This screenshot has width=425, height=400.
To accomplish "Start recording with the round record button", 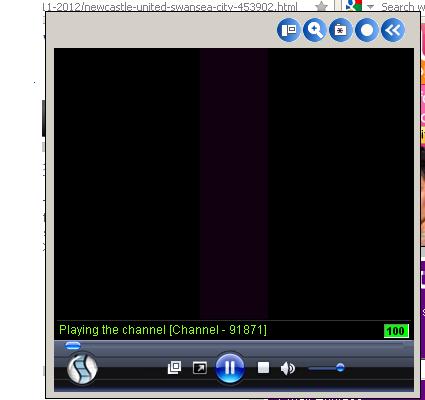I will tap(367, 30).
